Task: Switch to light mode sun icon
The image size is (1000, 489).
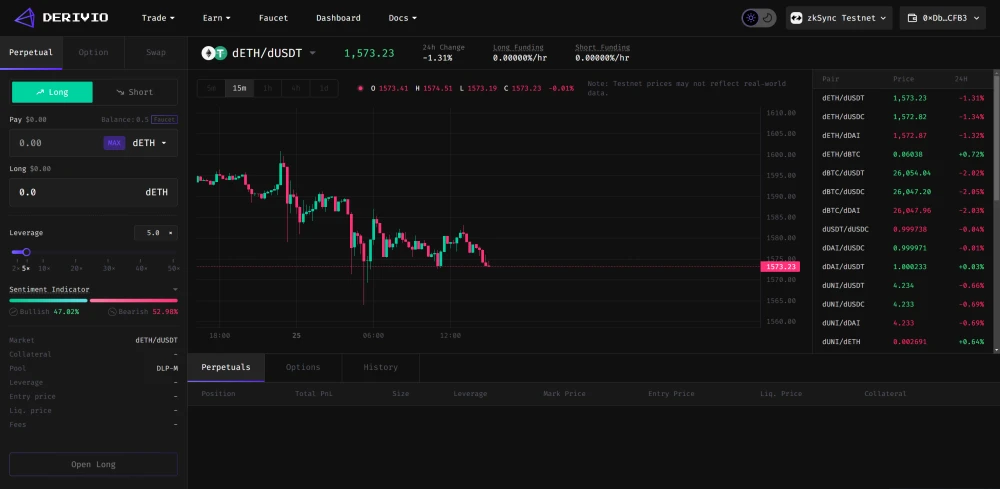Action: [x=751, y=18]
